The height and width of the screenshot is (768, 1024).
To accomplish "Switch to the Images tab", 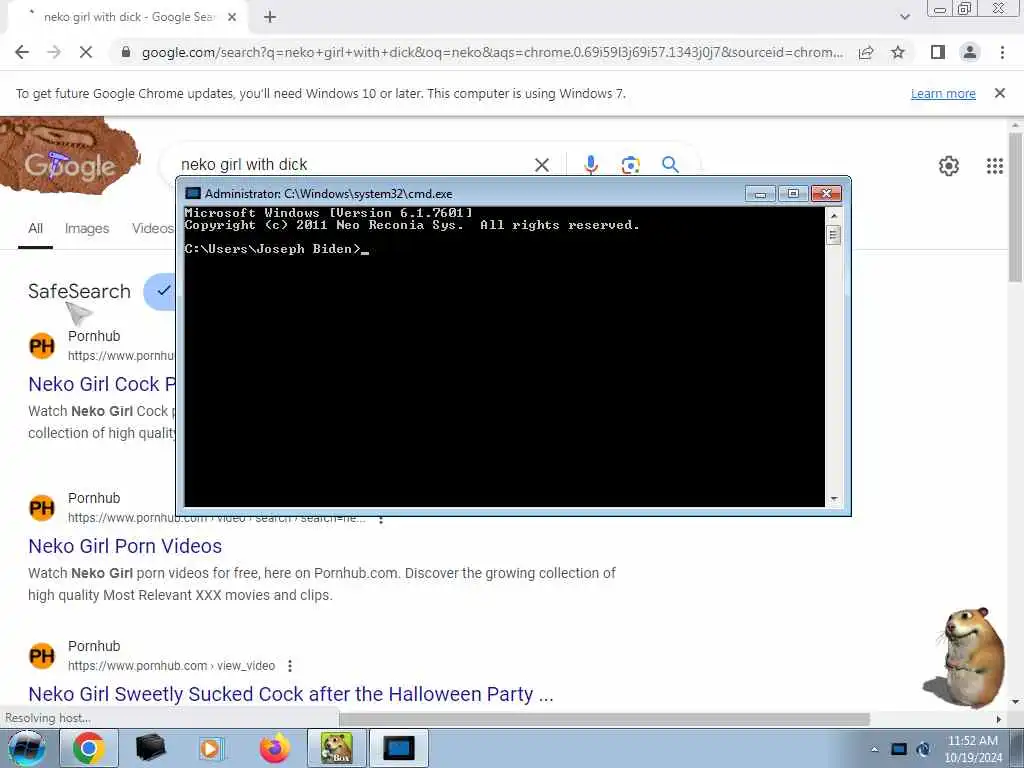I will (87, 229).
